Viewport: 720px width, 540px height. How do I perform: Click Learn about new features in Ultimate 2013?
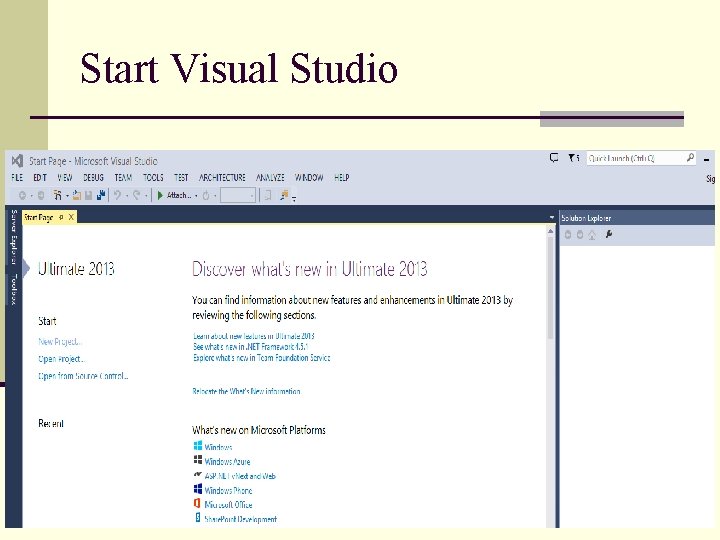pos(253,336)
